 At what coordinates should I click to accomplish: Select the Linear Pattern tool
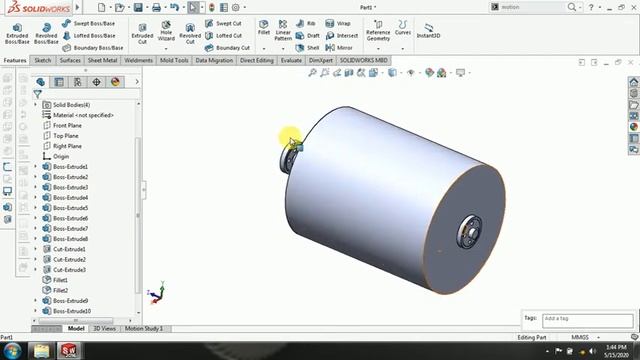283,31
